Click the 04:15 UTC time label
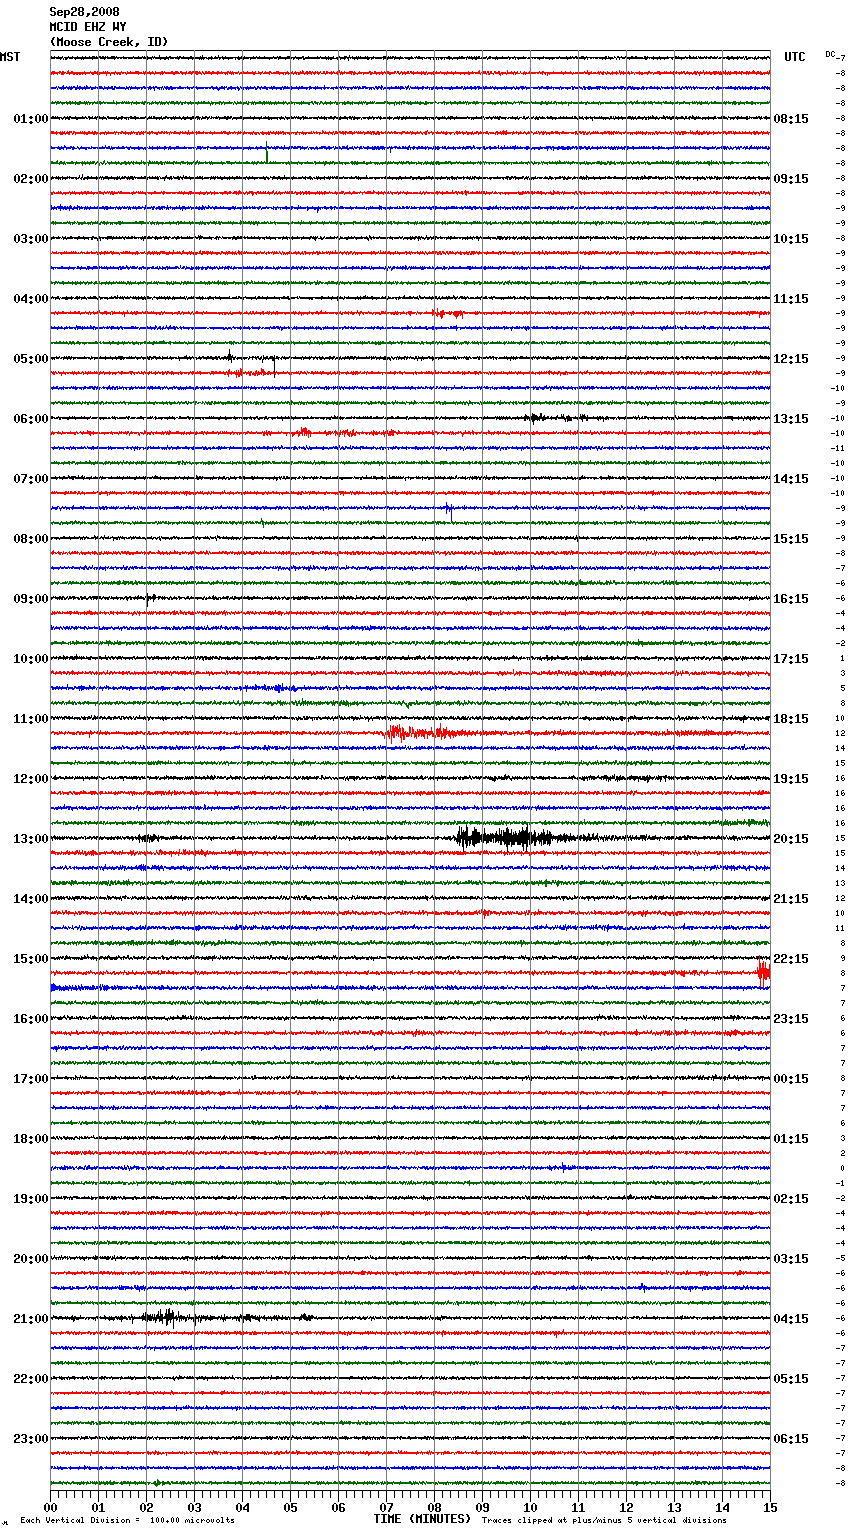This screenshot has width=850, height=1534. click(x=791, y=1319)
